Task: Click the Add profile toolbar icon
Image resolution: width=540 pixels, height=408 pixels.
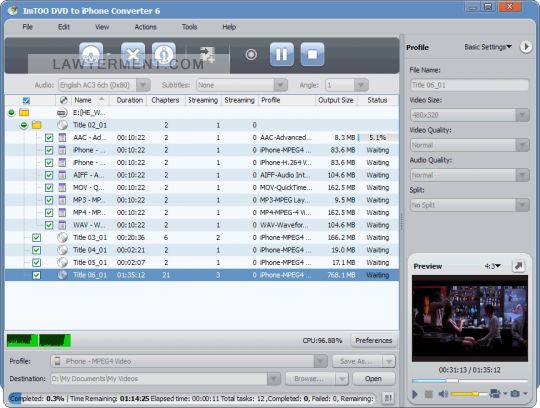Action: click(x=208, y=54)
